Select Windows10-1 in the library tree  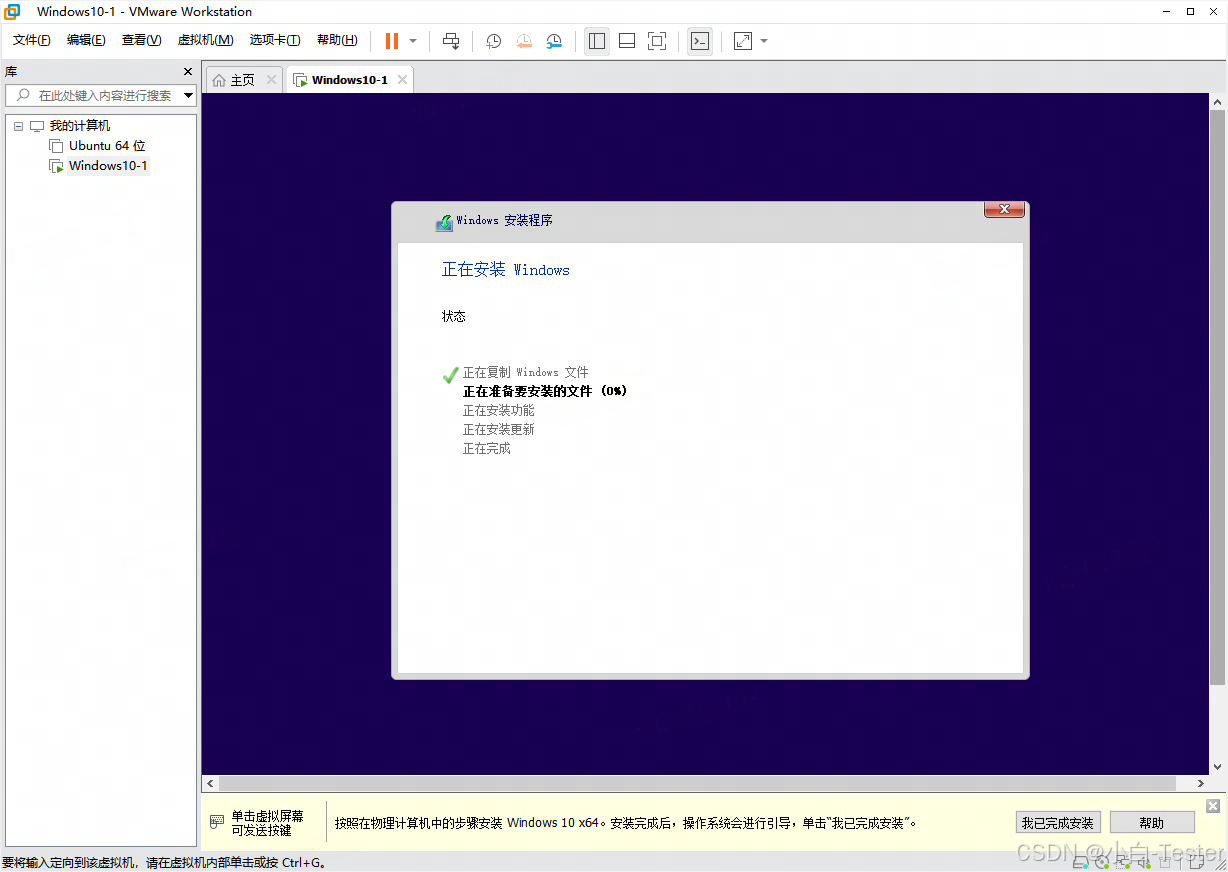pos(108,166)
